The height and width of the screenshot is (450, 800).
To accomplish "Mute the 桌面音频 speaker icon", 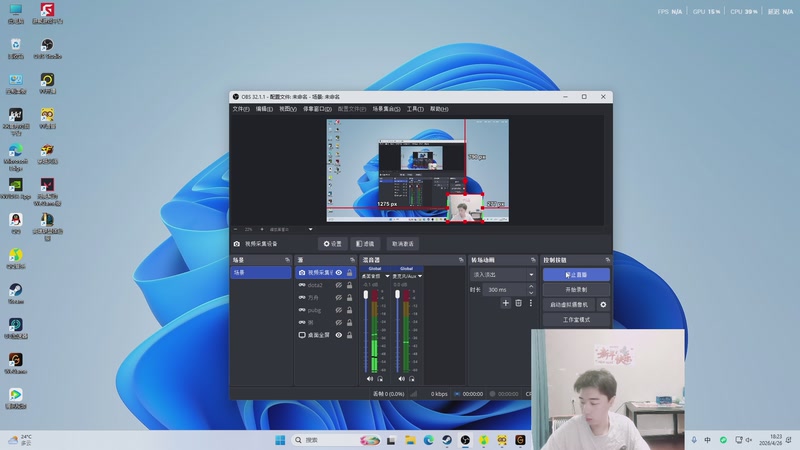I will (x=370, y=379).
